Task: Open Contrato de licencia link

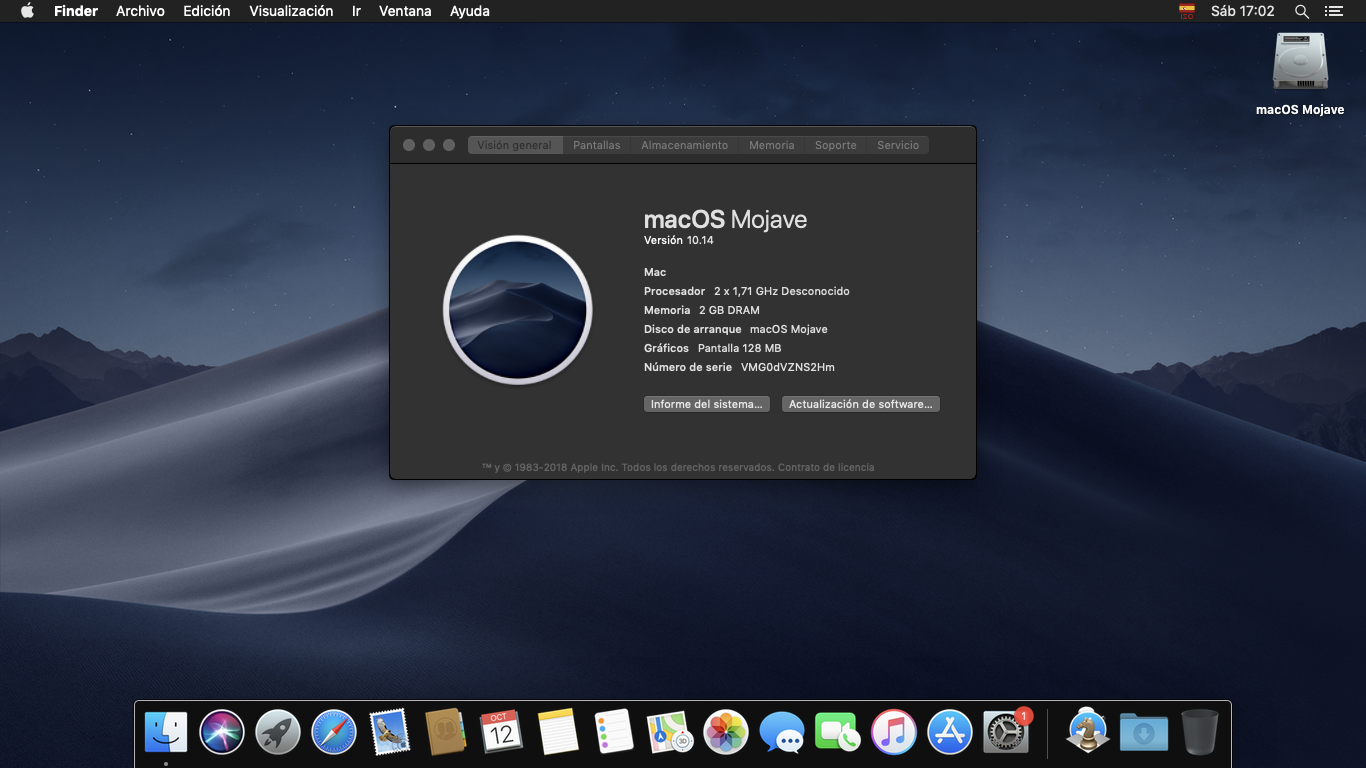Action: pyautogui.click(x=826, y=467)
